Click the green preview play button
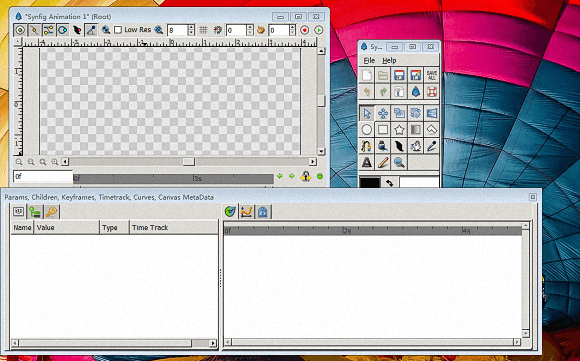The image size is (580, 361). [318, 30]
